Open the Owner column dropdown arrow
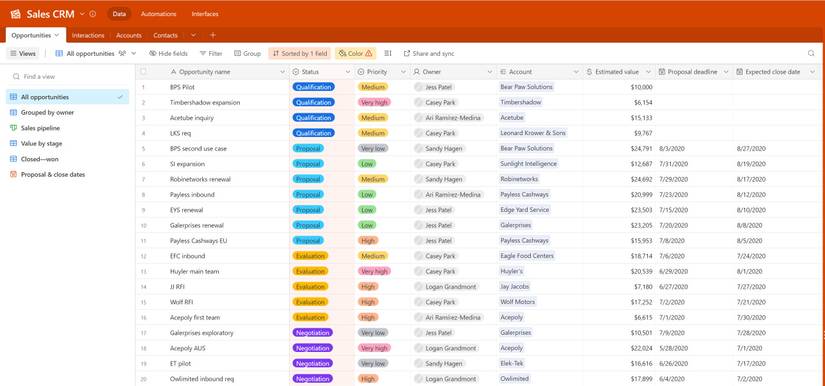The image size is (825, 386). tap(490, 72)
